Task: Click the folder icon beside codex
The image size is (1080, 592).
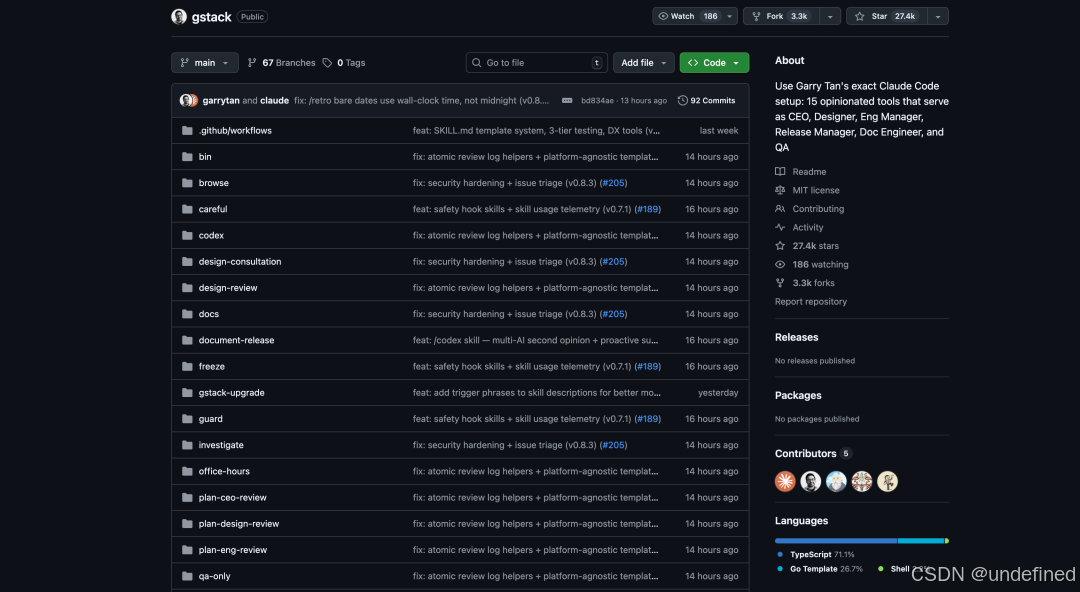Action: (187, 235)
